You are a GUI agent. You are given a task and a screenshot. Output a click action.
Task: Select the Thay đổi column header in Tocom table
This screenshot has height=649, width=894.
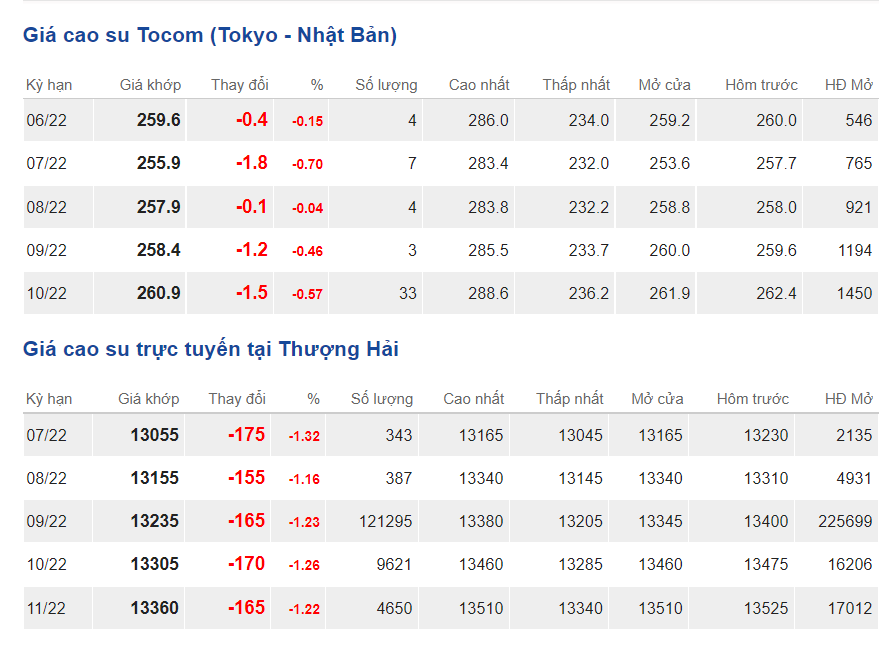pos(239,85)
